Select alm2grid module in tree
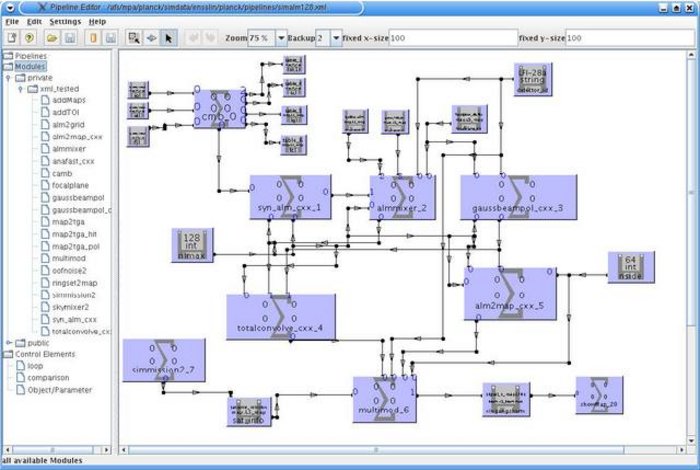 (x=68, y=125)
